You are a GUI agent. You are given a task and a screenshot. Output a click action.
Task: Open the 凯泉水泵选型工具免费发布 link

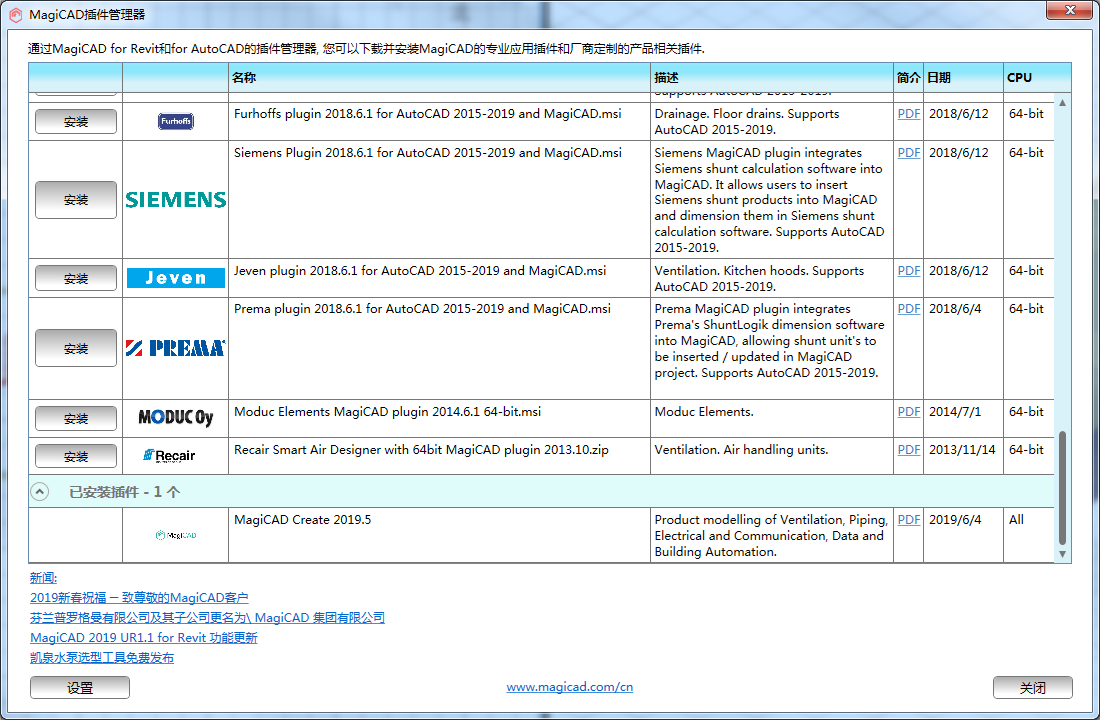tap(102, 658)
